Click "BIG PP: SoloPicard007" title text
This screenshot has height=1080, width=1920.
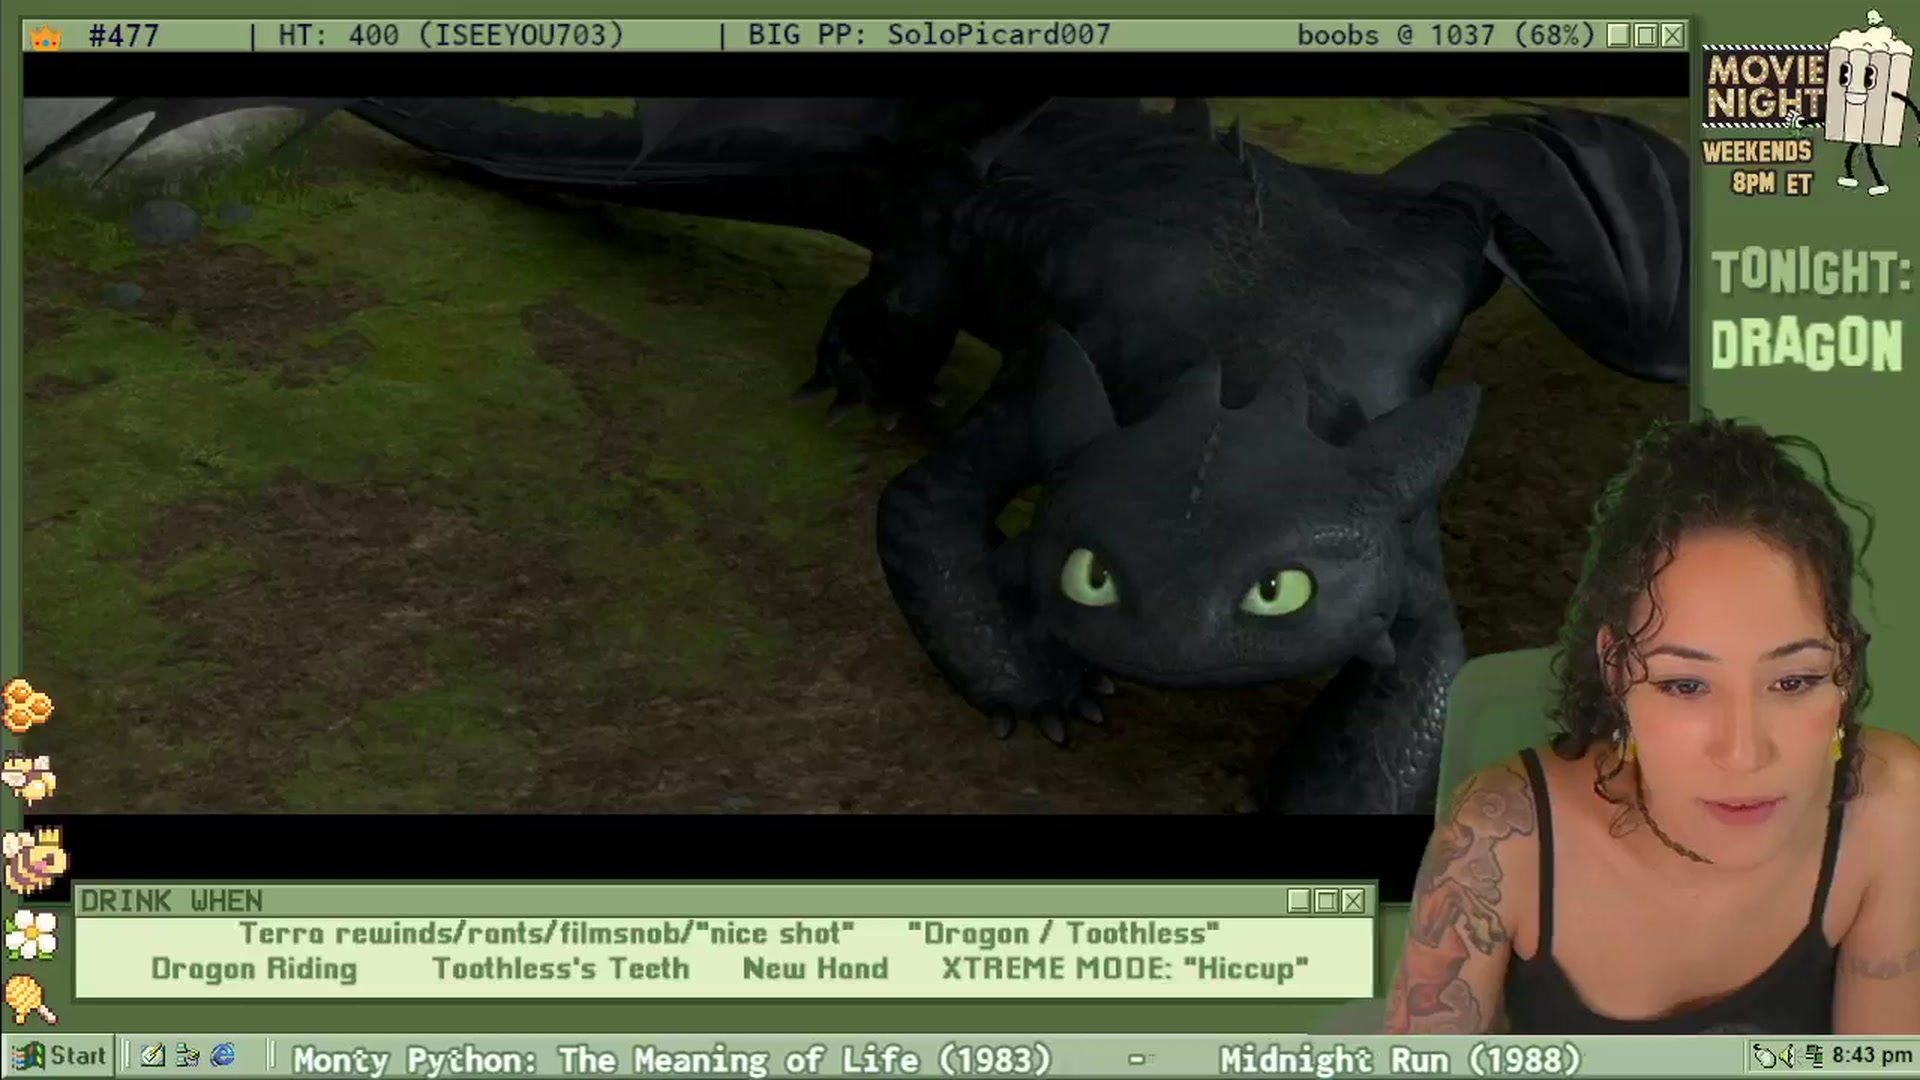tap(929, 36)
